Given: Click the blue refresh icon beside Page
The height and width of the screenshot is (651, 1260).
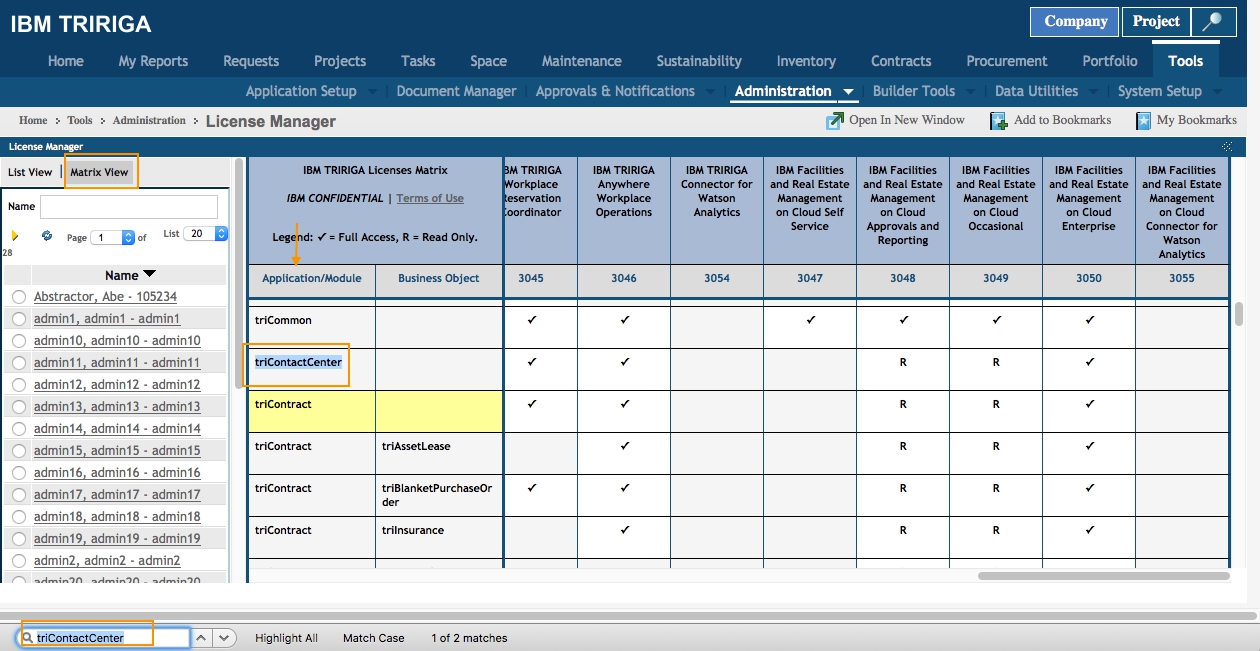Looking at the screenshot, I should (46, 237).
